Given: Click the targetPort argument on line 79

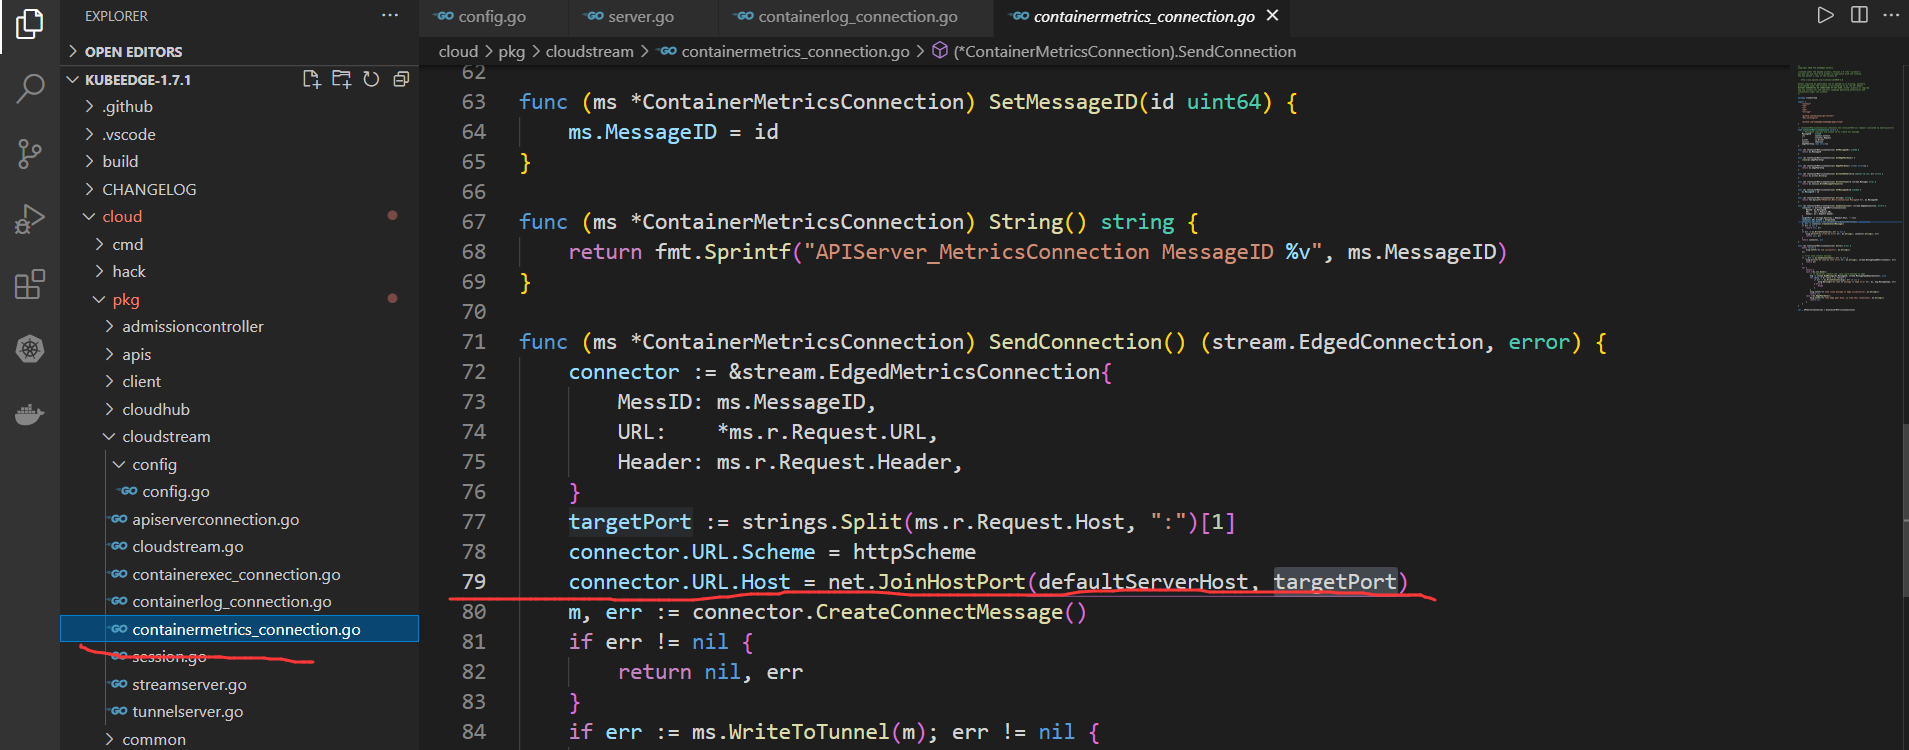Looking at the screenshot, I should click(x=1335, y=582).
